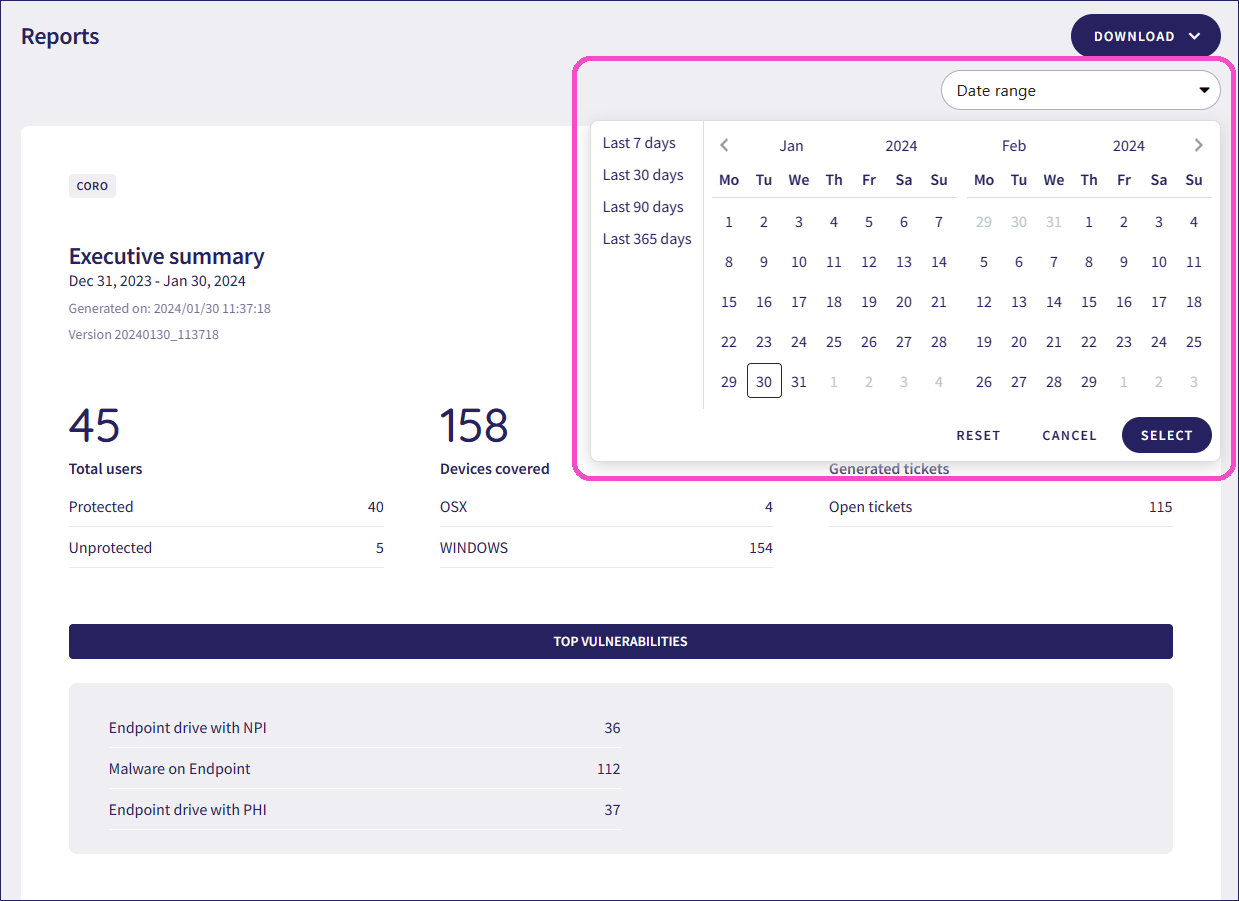Open the DOWNLOAD dropdown menu
The image size is (1239, 901).
(1145, 35)
